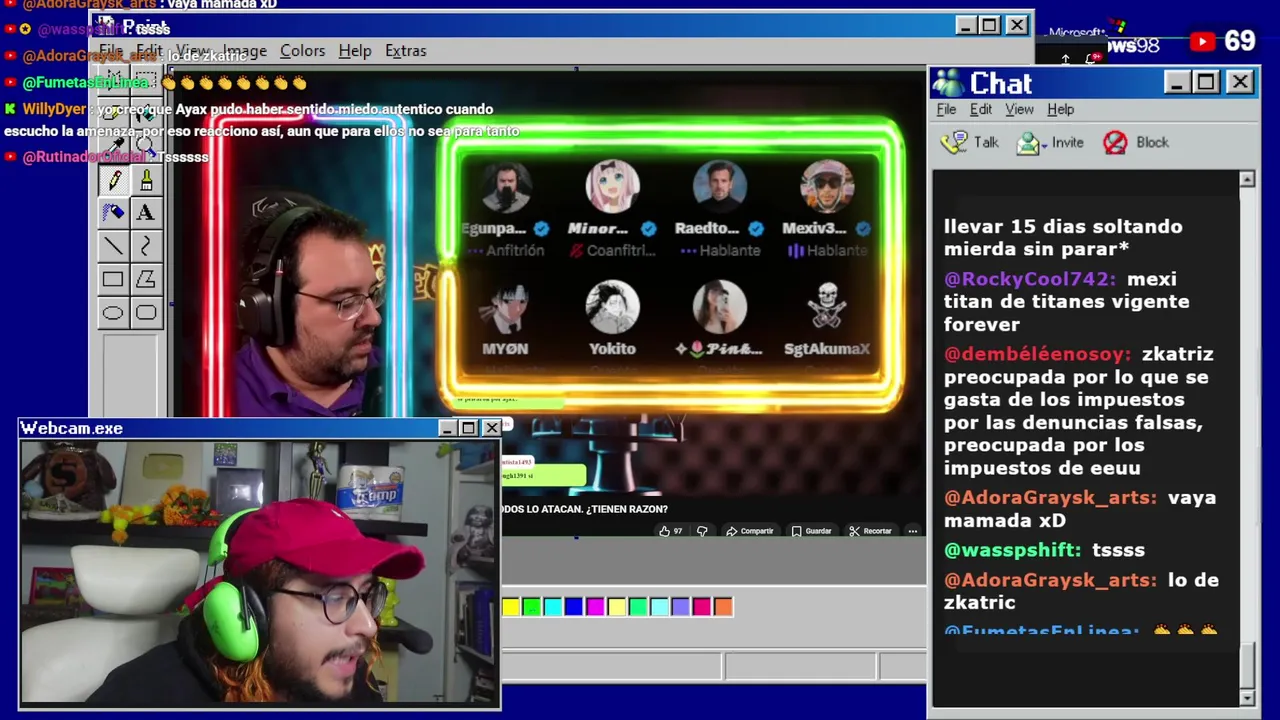The width and height of the screenshot is (1280, 720).
Task: Pick the periwinkle purple color swatch
Action: (x=680, y=606)
